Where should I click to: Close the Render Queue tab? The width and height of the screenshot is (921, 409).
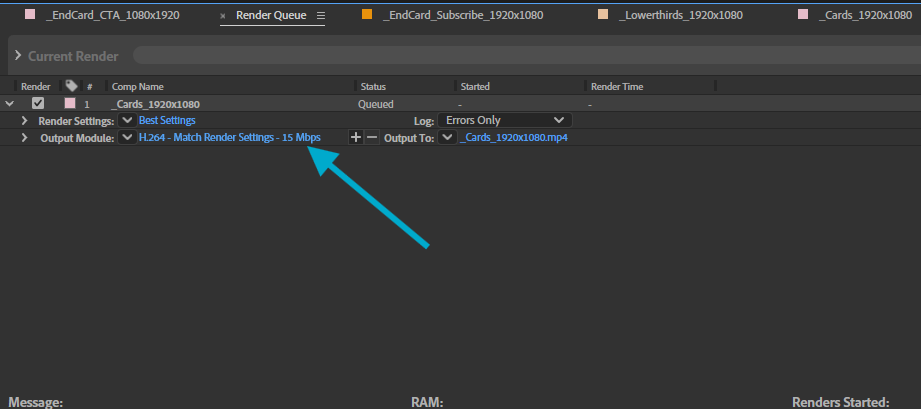click(x=223, y=16)
